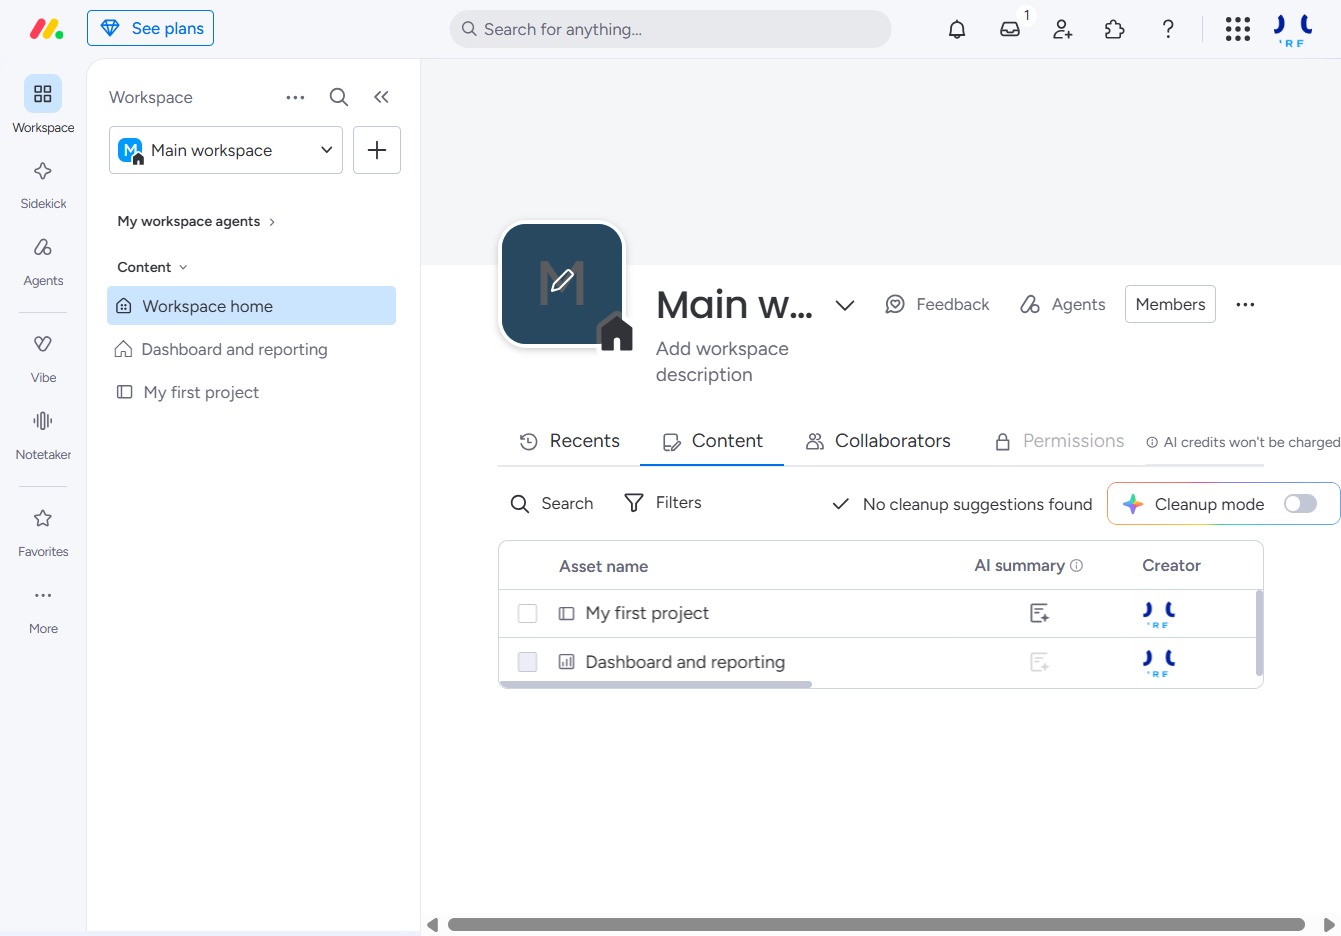
Task: Open Notetaker from left rail
Action: [43, 435]
